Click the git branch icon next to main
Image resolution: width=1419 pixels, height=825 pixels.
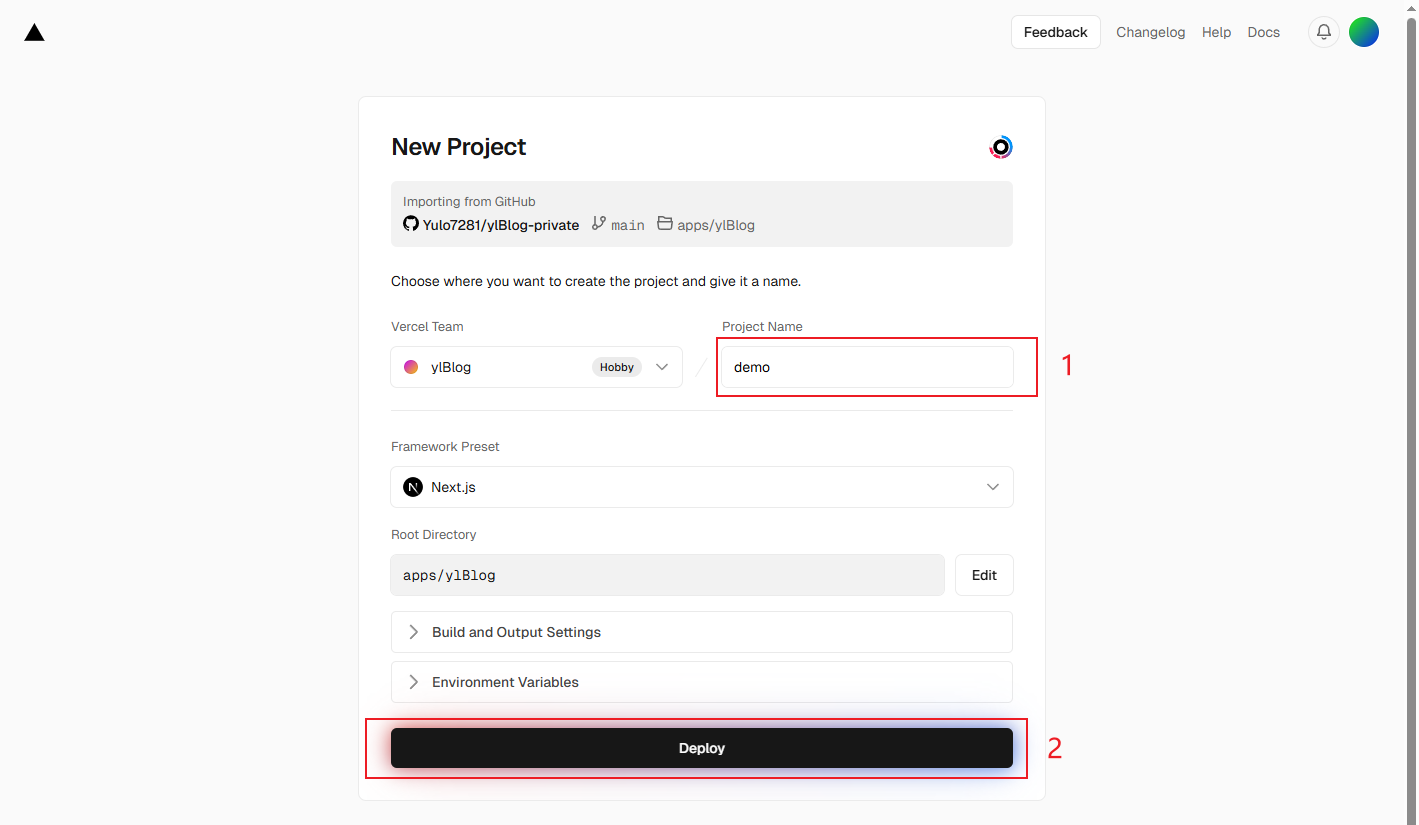[599, 224]
